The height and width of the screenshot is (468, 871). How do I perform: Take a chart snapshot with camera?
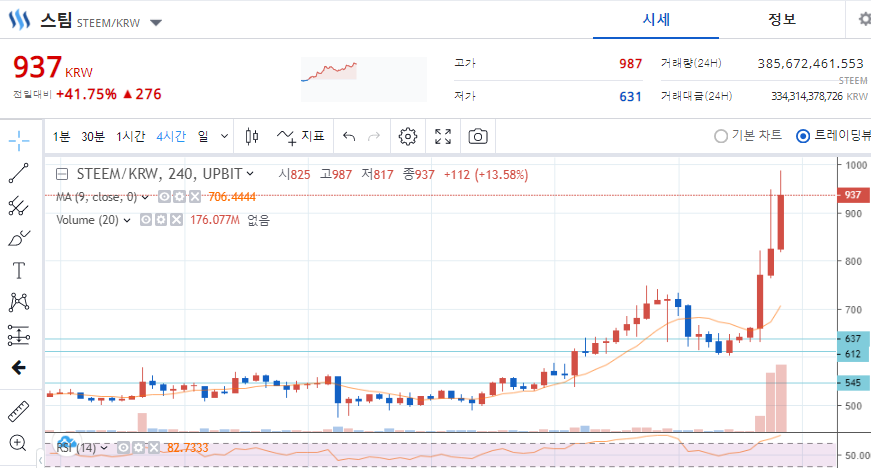[478, 136]
